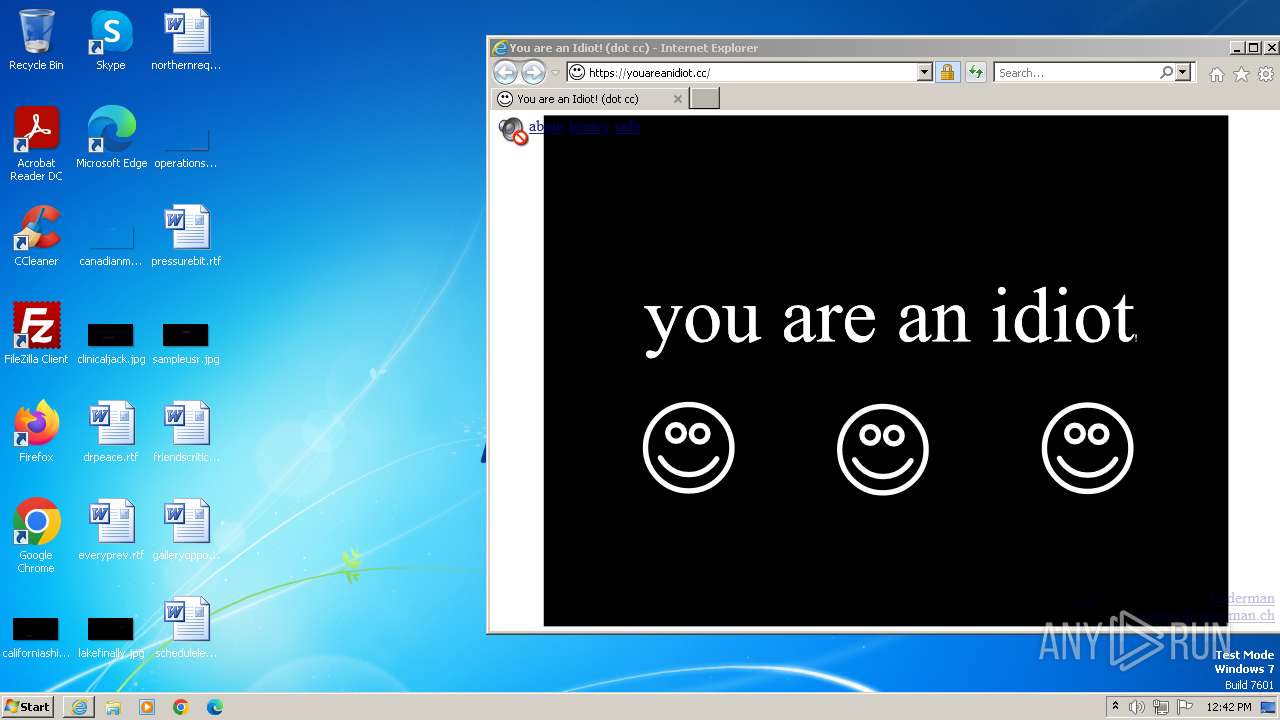
Task: Click the search magnifier icon
Action: pyautogui.click(x=1166, y=72)
